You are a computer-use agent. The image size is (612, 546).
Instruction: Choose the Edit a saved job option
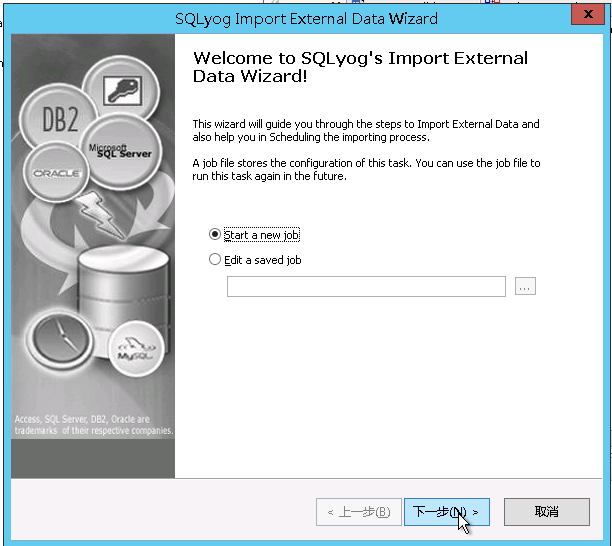click(x=215, y=260)
